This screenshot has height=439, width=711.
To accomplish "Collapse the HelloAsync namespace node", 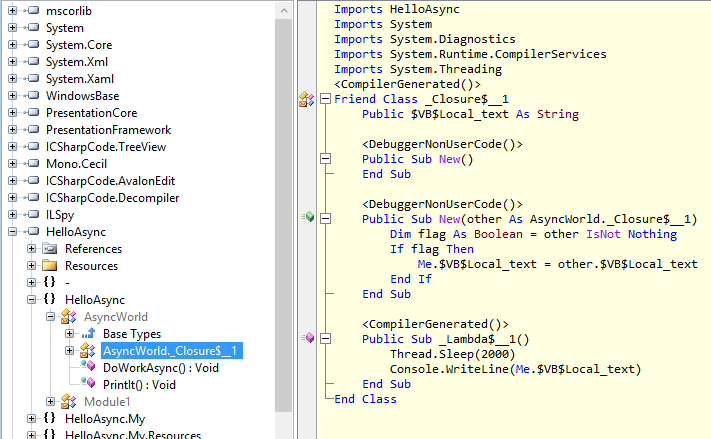I will tap(31, 299).
